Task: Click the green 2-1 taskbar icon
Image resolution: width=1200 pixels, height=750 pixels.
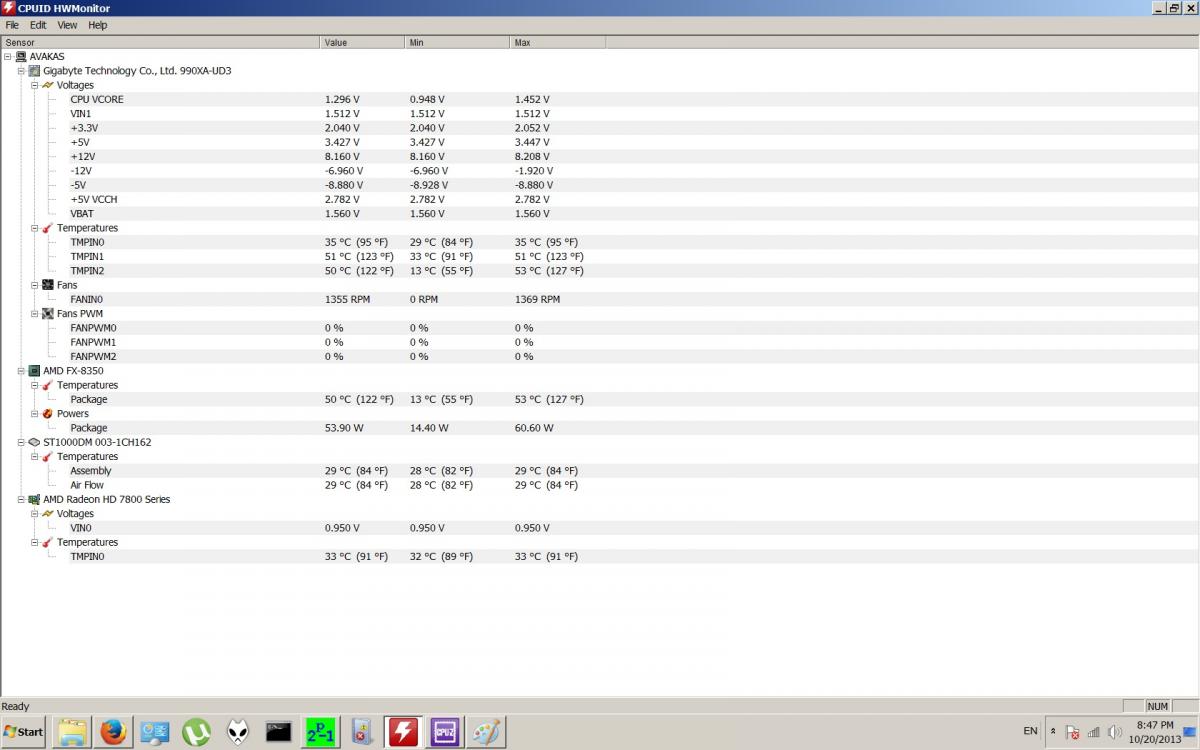Action: [321, 732]
